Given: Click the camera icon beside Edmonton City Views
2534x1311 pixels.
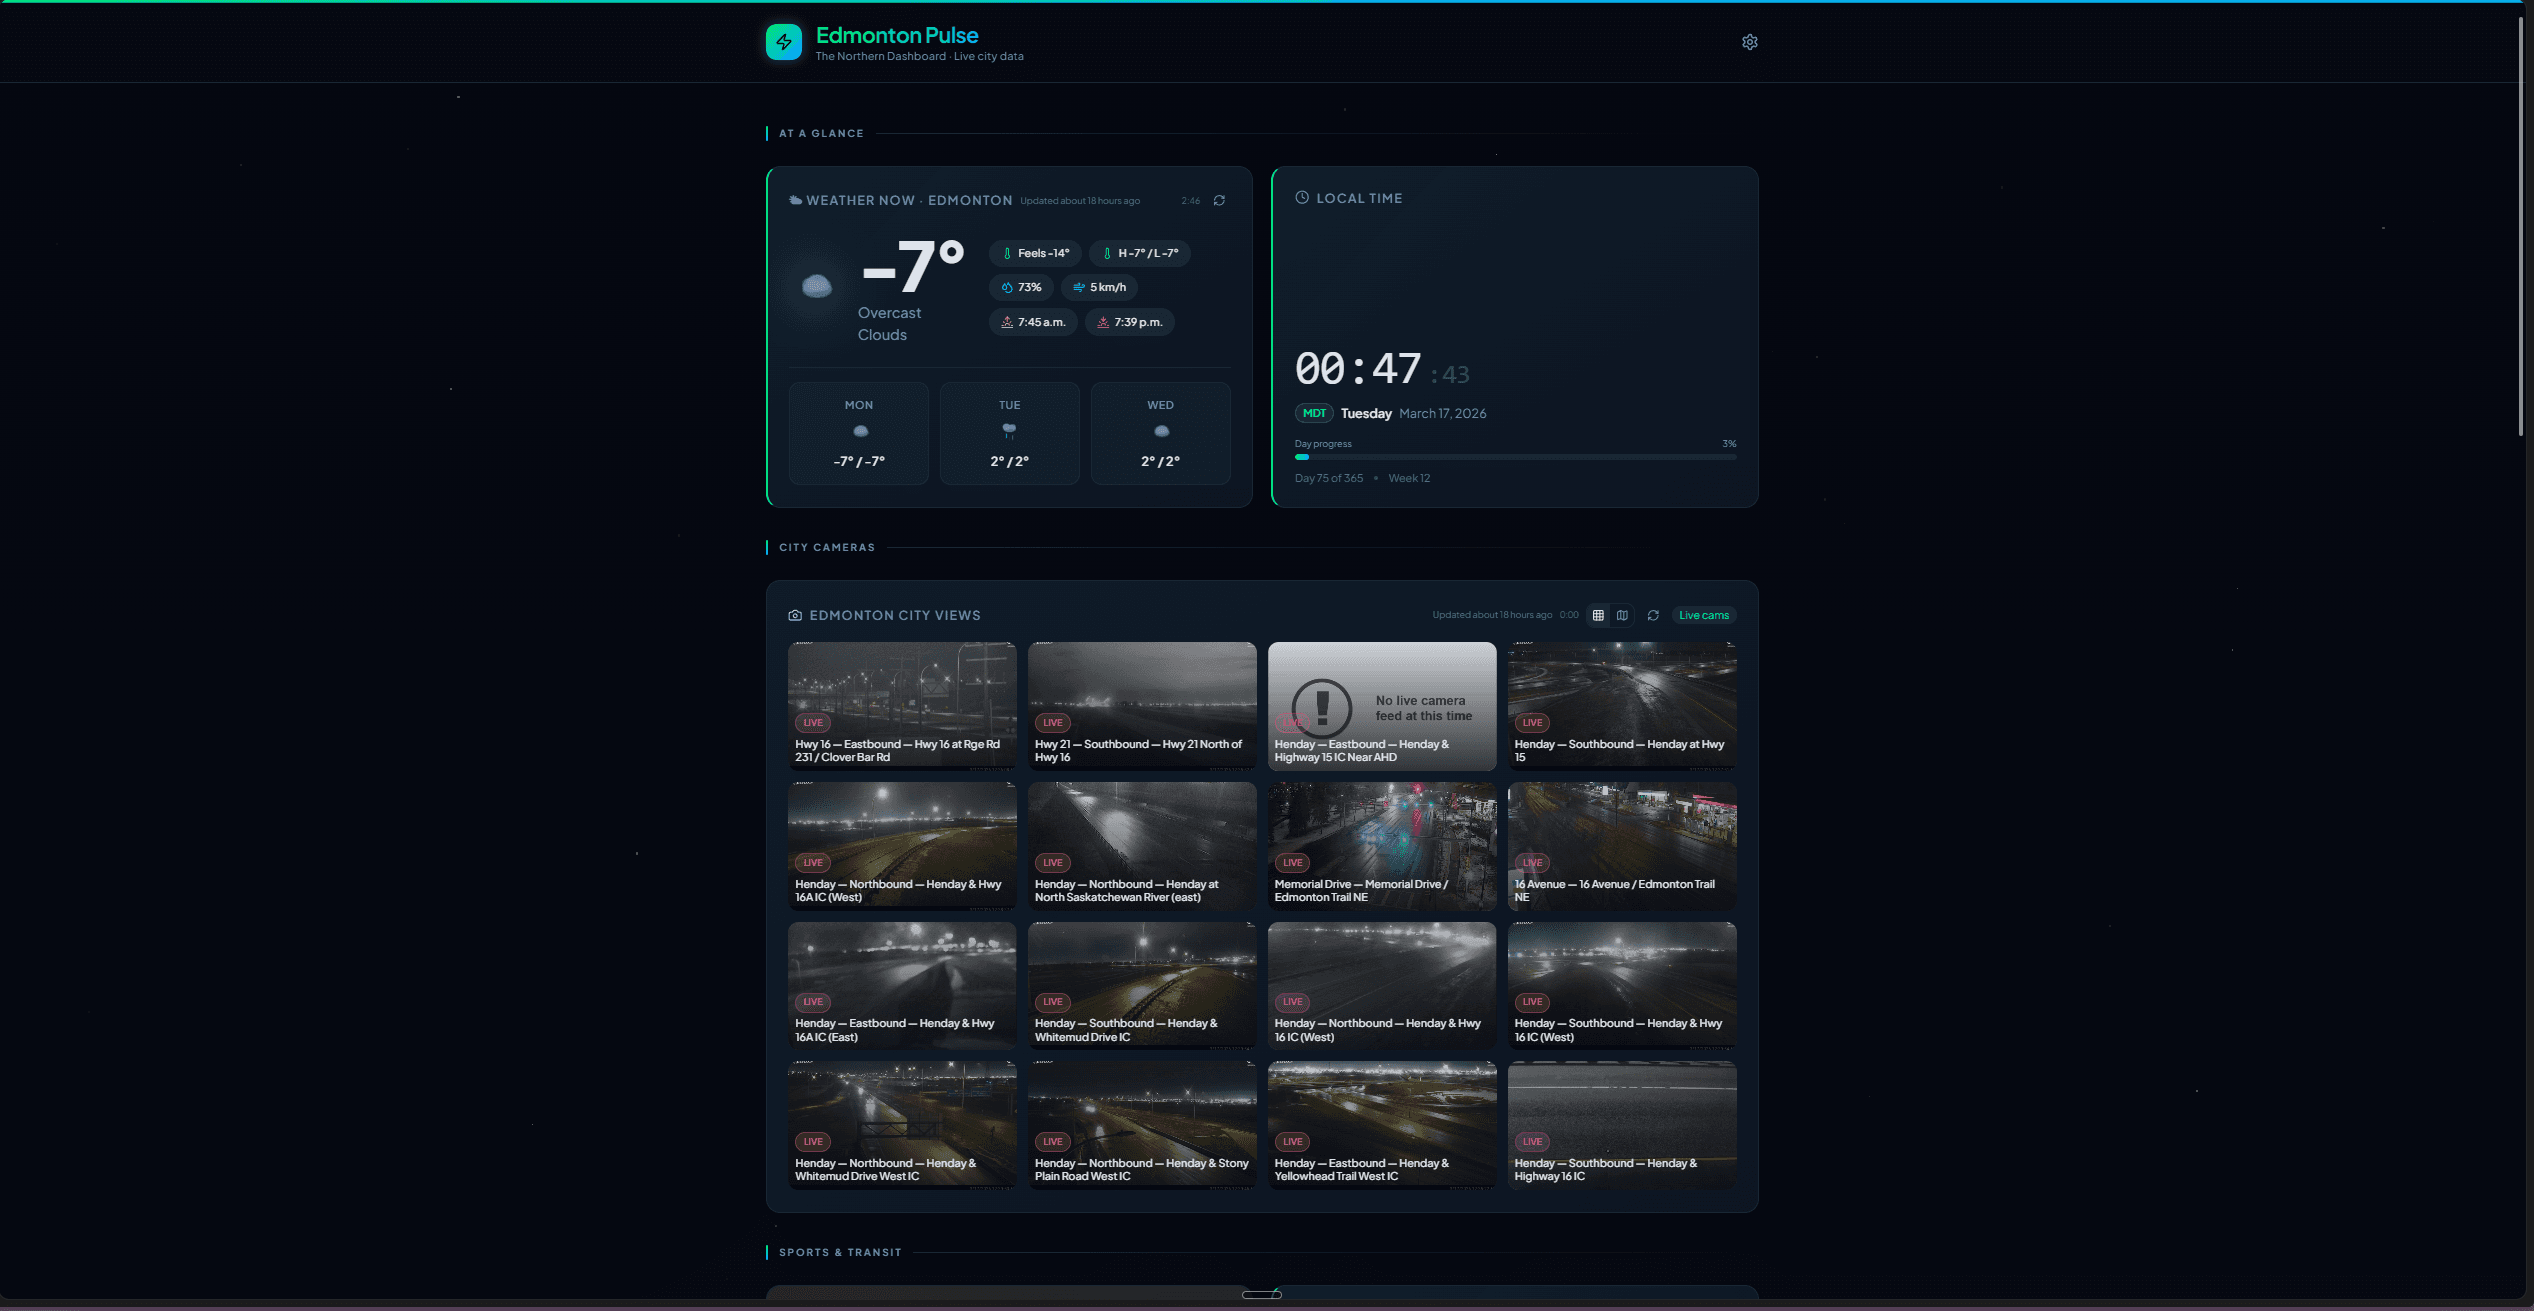Looking at the screenshot, I should pyautogui.click(x=794, y=615).
